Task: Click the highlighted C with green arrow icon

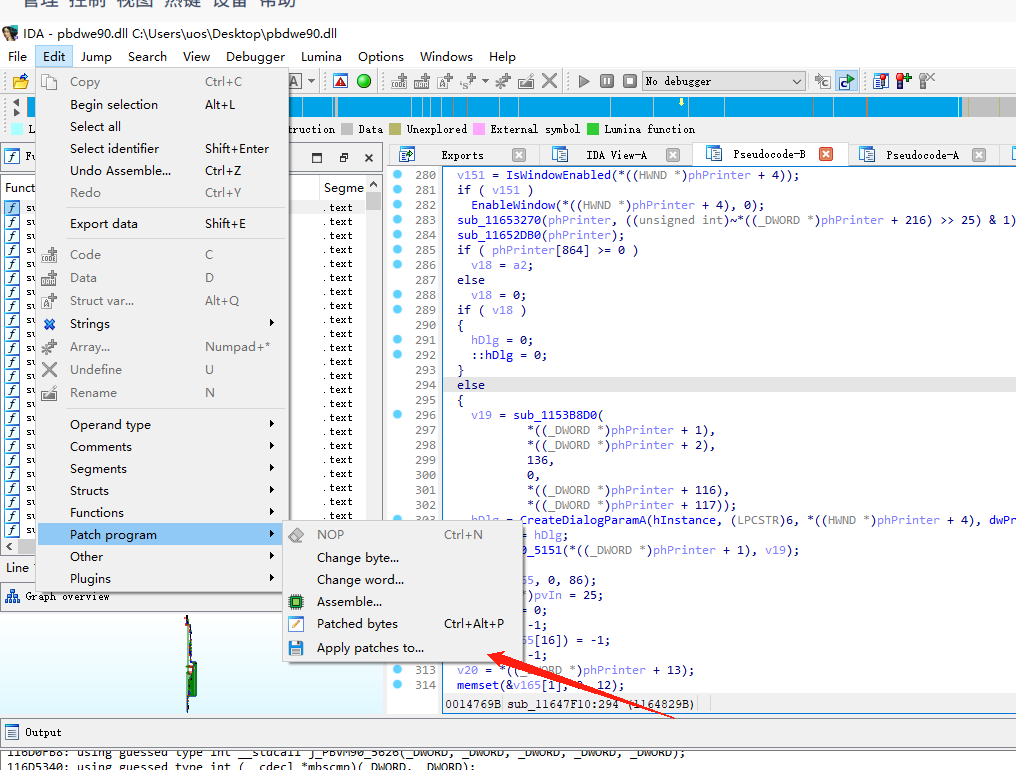Action: [x=846, y=81]
